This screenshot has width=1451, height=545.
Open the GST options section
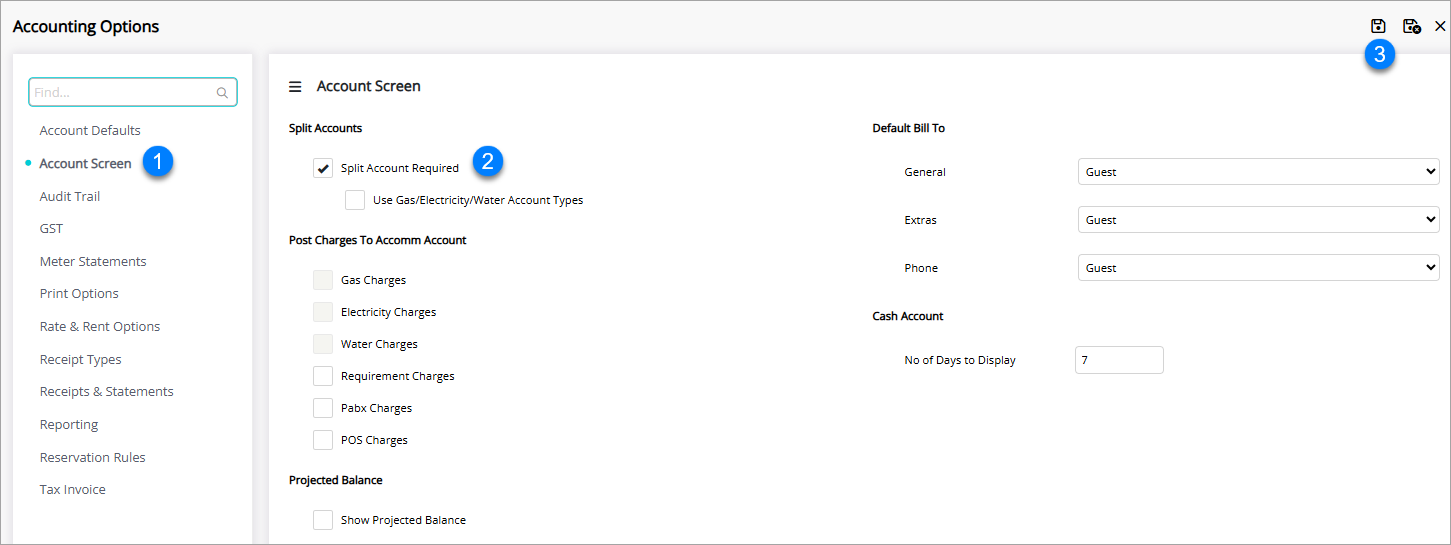click(51, 229)
